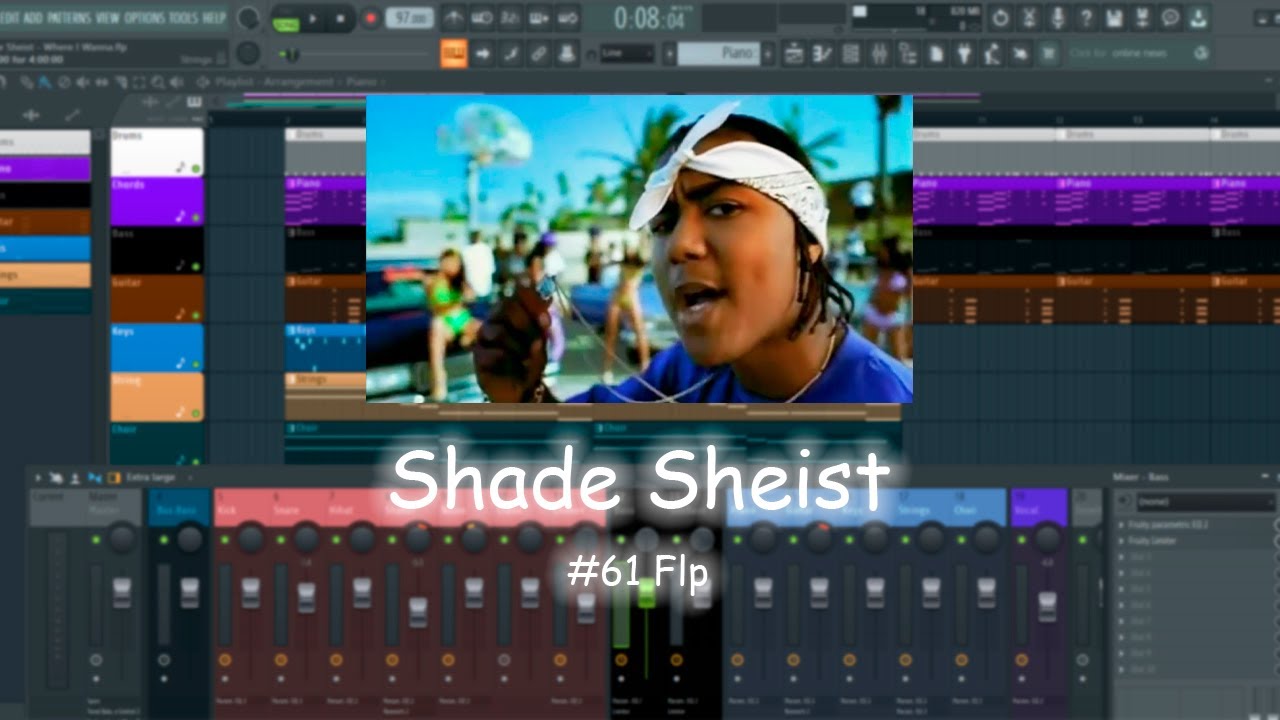Viewport: 1280px width, 720px height.
Task: Click the microphone one-click recording icon
Action: click(1057, 18)
